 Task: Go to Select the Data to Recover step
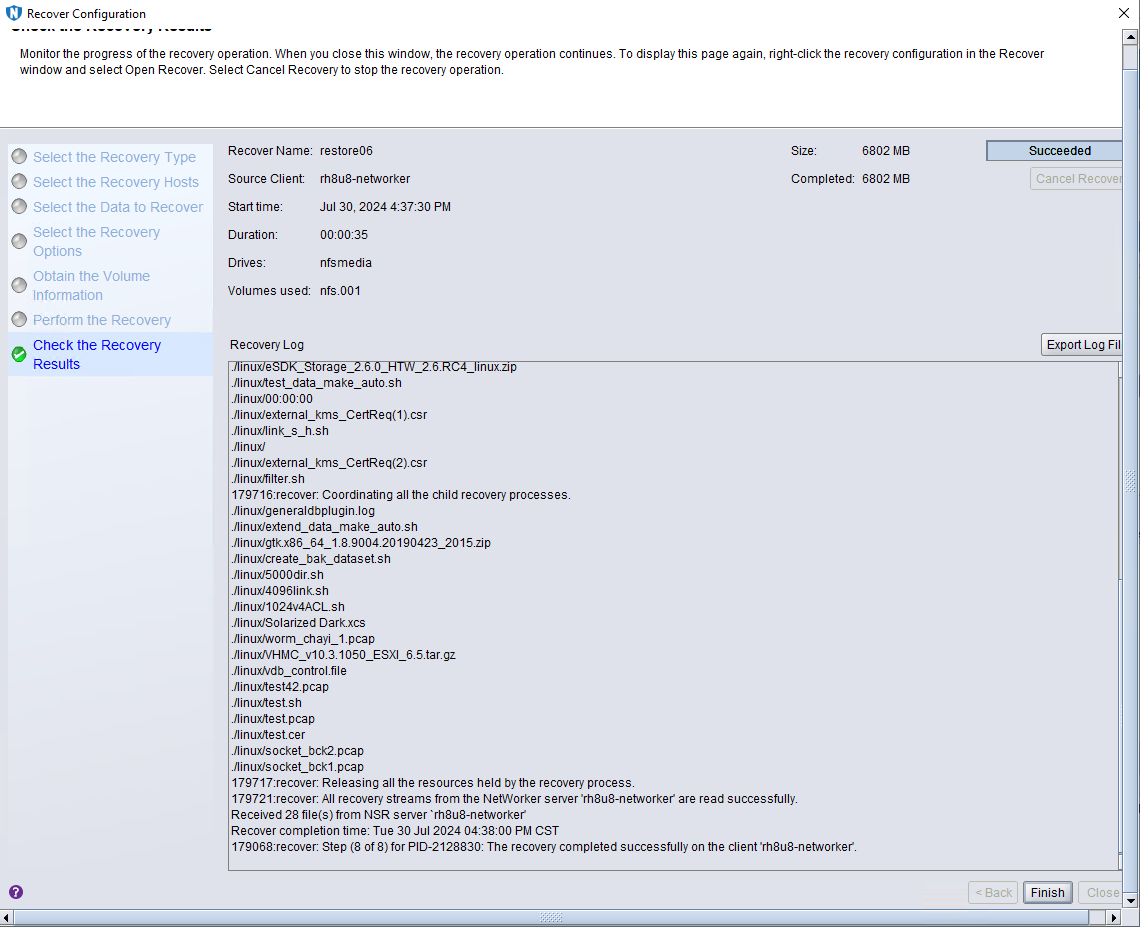tap(118, 207)
